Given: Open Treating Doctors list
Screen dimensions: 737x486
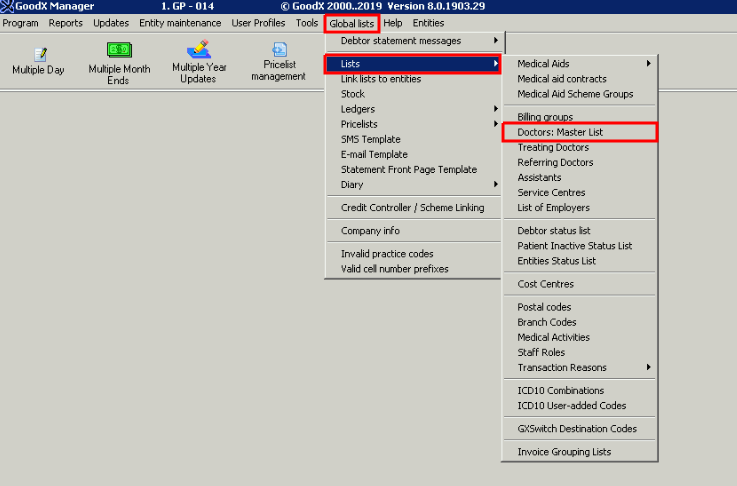Looking at the screenshot, I should click(x=580, y=148).
